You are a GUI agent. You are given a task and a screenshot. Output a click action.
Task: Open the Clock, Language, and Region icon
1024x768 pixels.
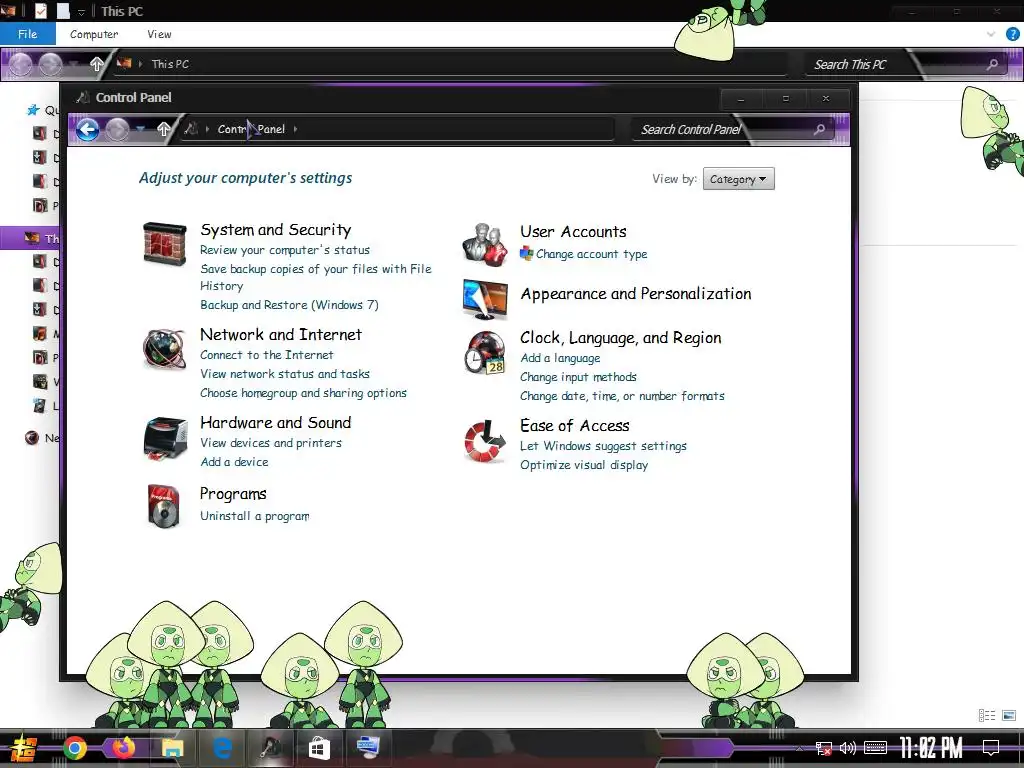[x=485, y=352]
